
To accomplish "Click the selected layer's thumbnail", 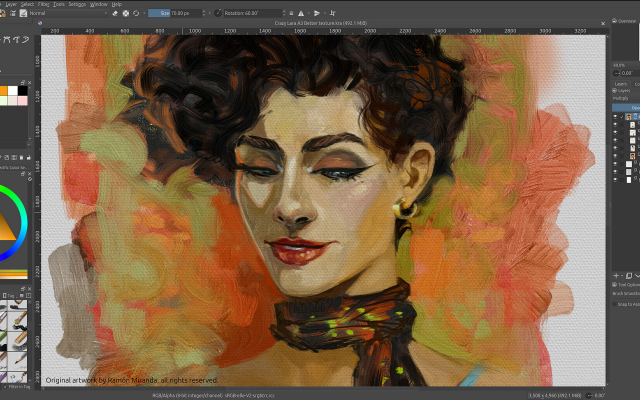I will (629, 117).
